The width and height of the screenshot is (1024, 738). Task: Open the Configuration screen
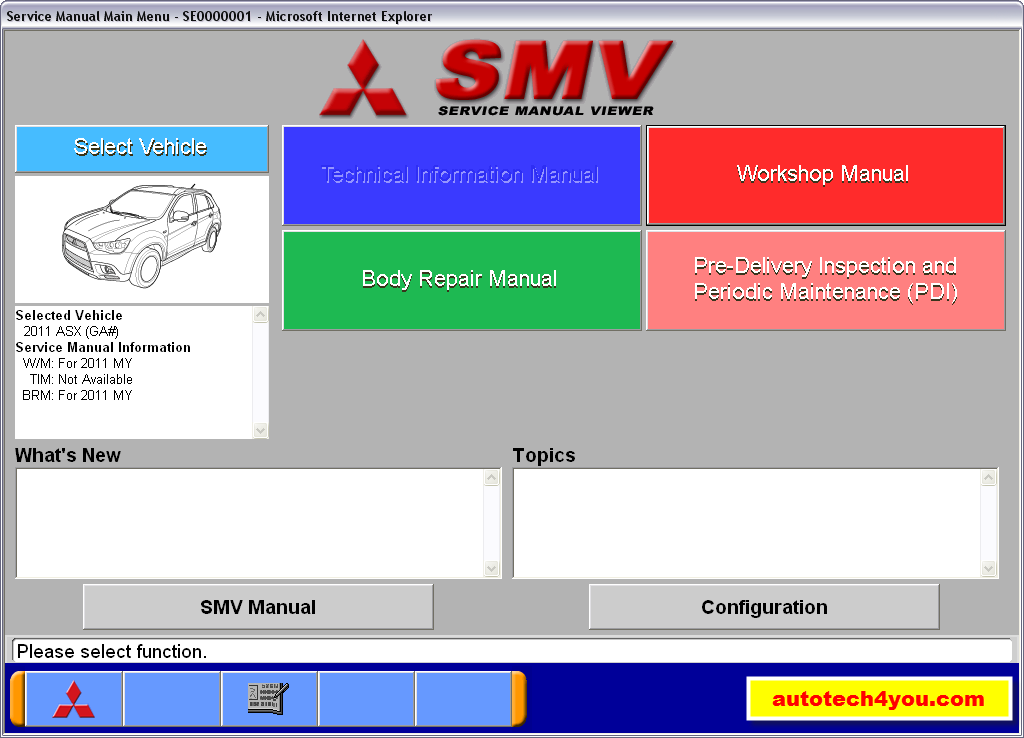[763, 606]
